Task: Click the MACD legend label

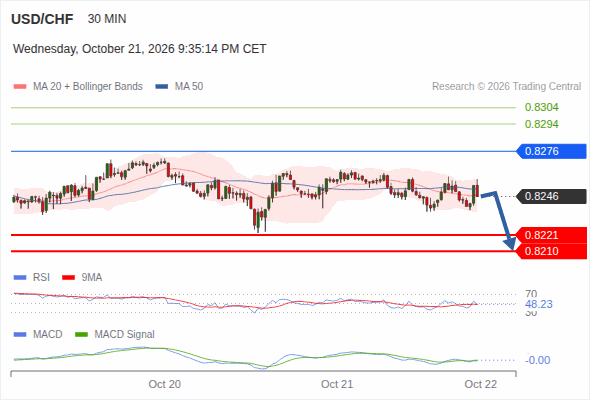Action: [47, 335]
